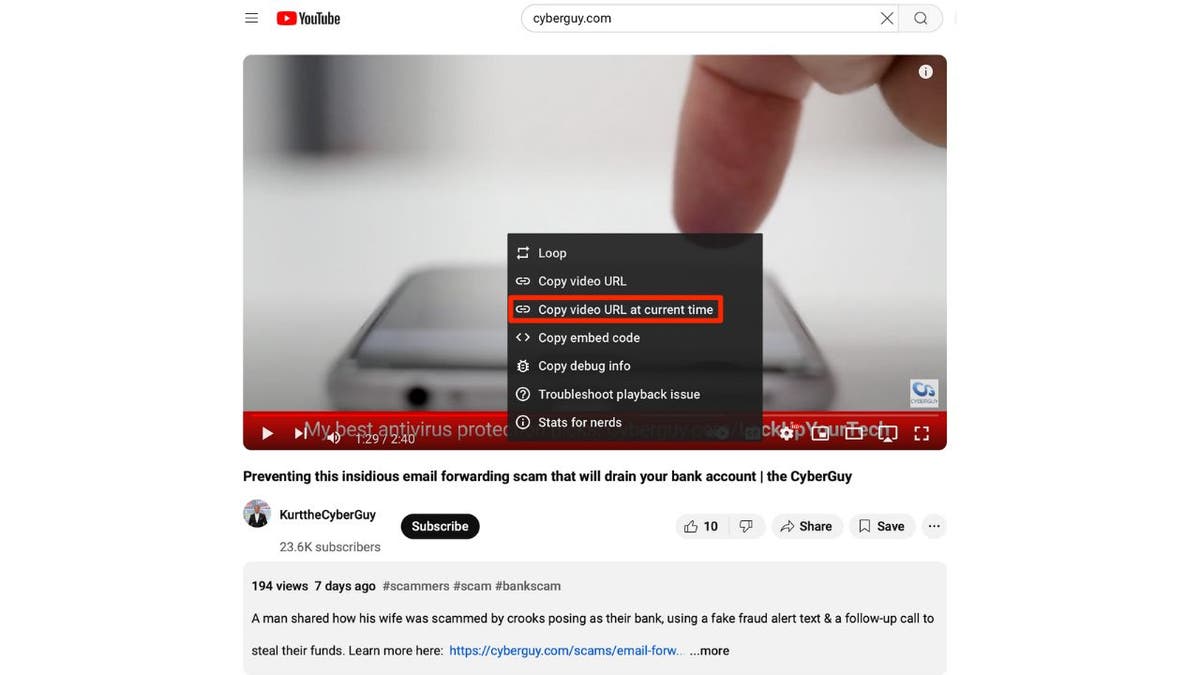Open the playback settings gear

pos(786,432)
